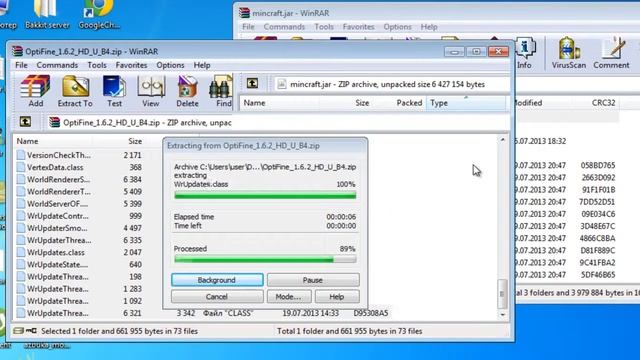Select the WrUpdateState... file

pos(57,264)
